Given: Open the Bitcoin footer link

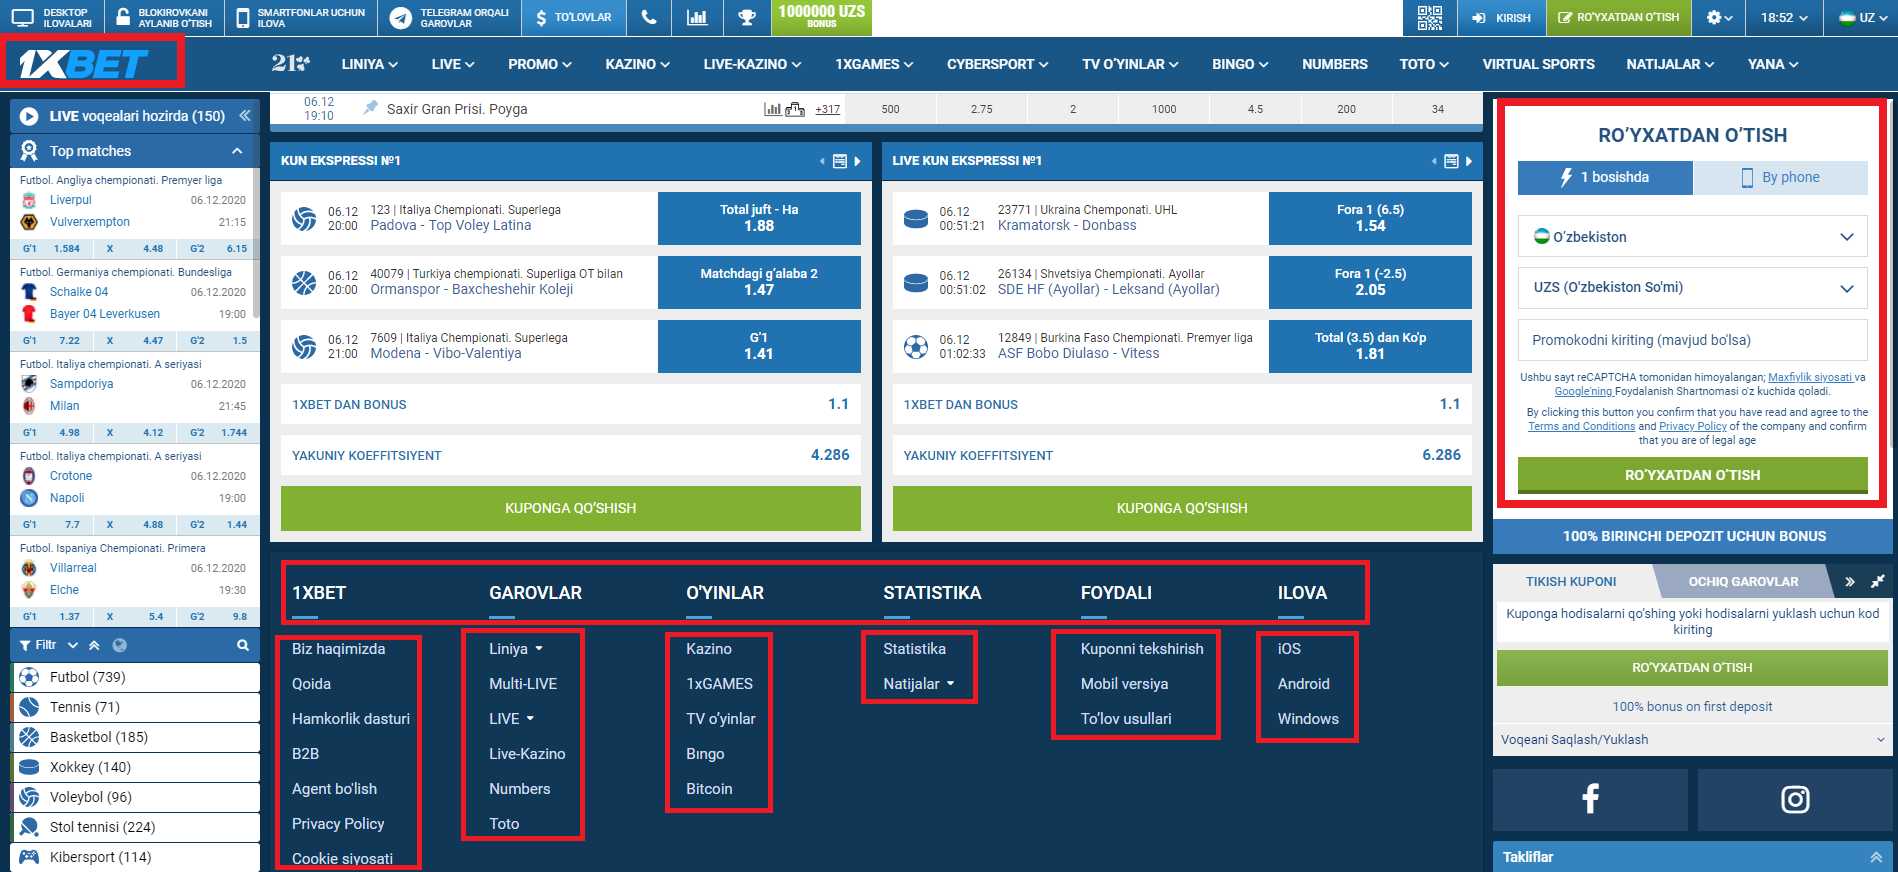Looking at the screenshot, I should point(709,789).
